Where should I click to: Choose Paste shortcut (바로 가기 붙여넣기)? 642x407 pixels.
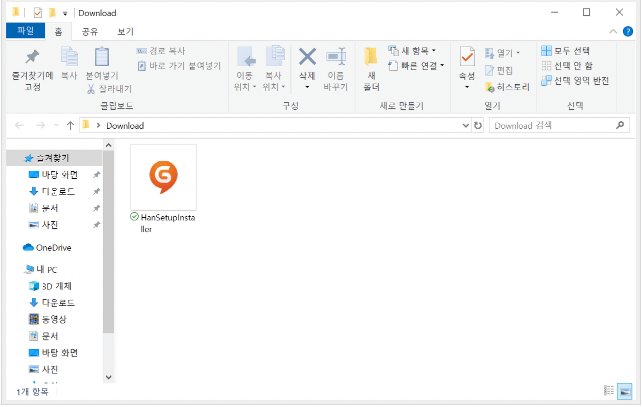[179, 66]
